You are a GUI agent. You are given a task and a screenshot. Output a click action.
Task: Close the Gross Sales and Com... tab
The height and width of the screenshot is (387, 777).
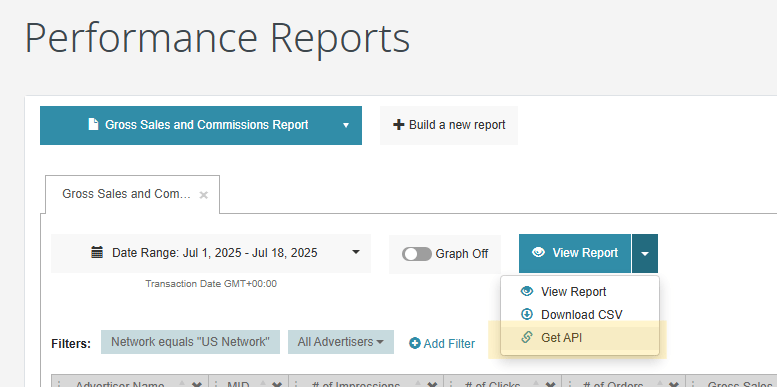[x=203, y=195]
